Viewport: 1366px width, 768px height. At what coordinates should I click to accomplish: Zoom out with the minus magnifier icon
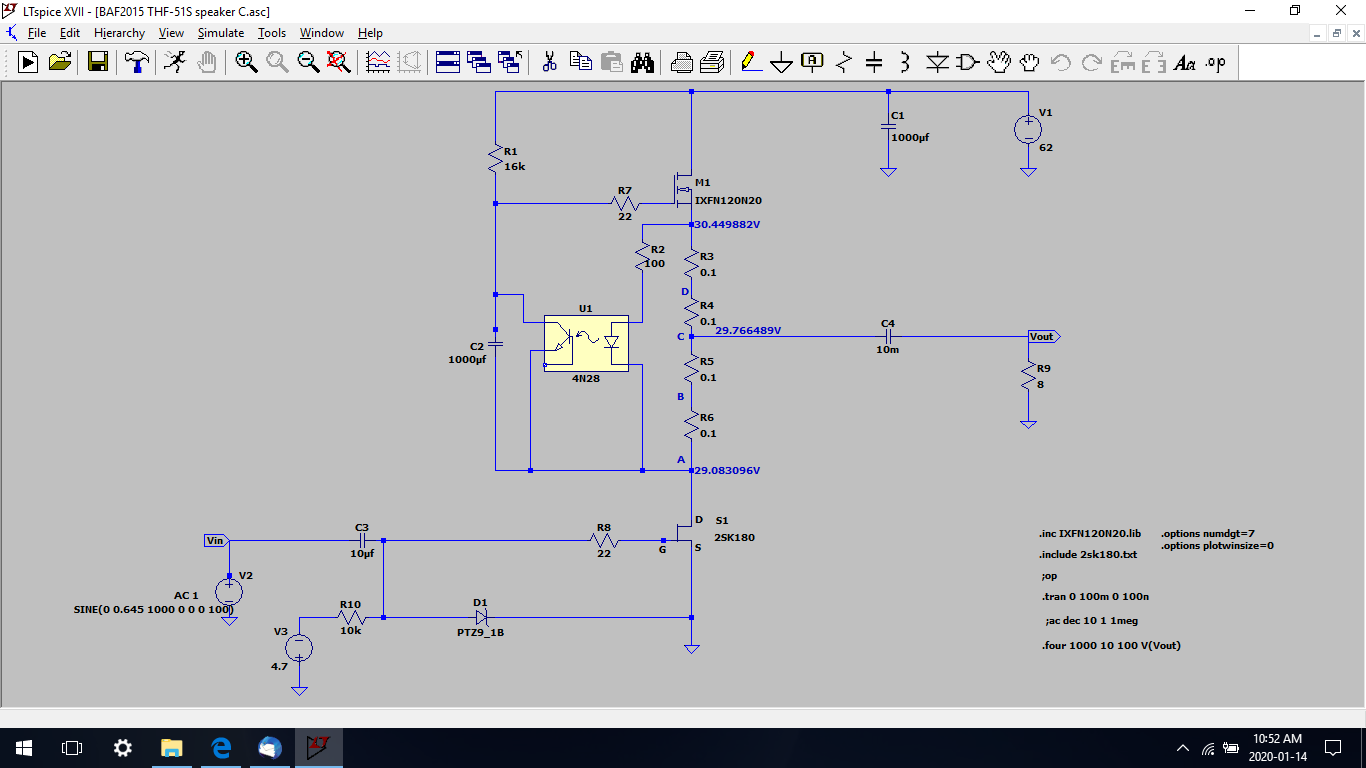[x=308, y=62]
